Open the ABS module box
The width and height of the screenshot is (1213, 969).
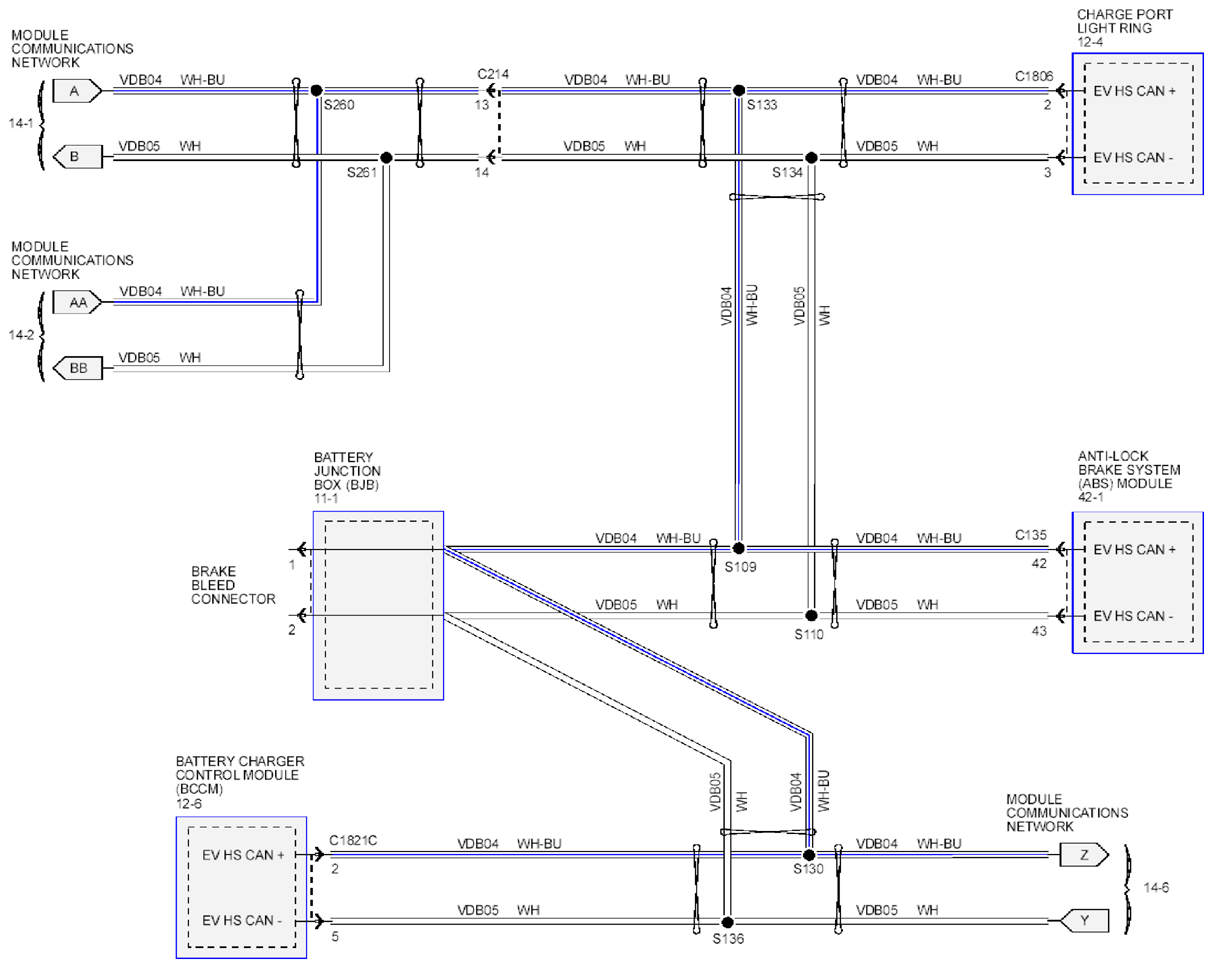(x=1137, y=583)
